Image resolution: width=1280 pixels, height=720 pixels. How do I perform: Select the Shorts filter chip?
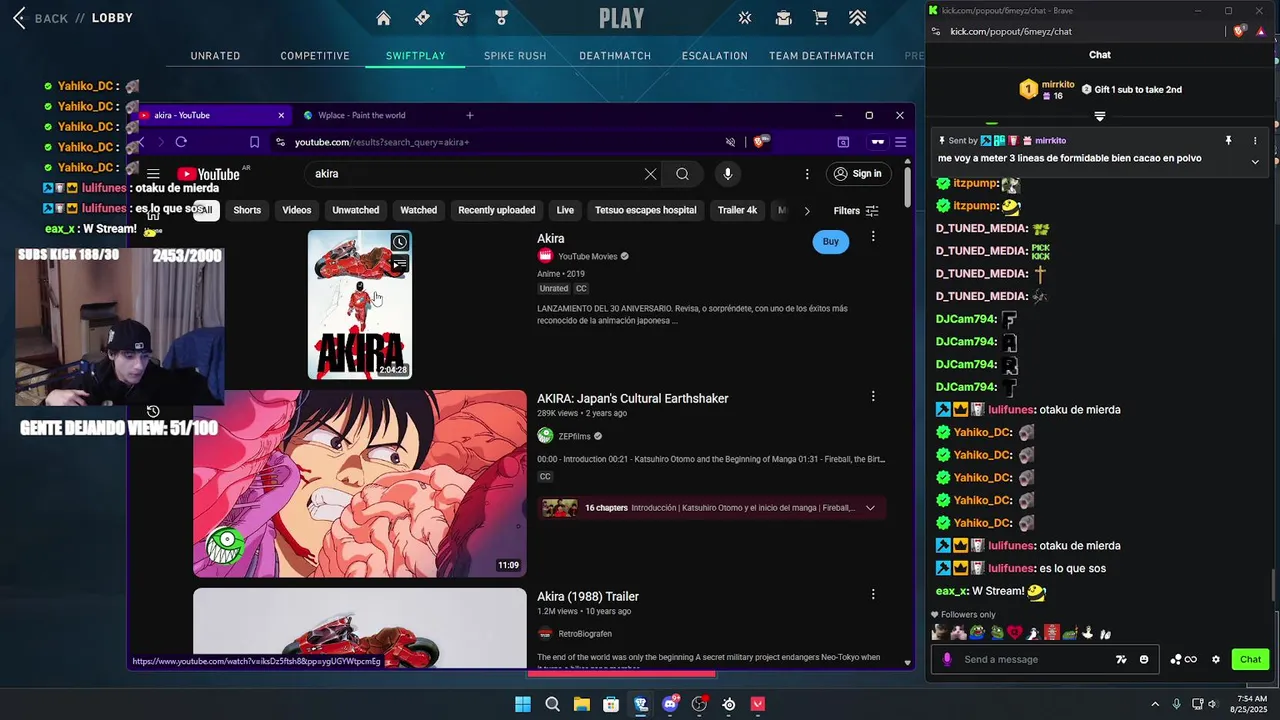[x=247, y=210]
